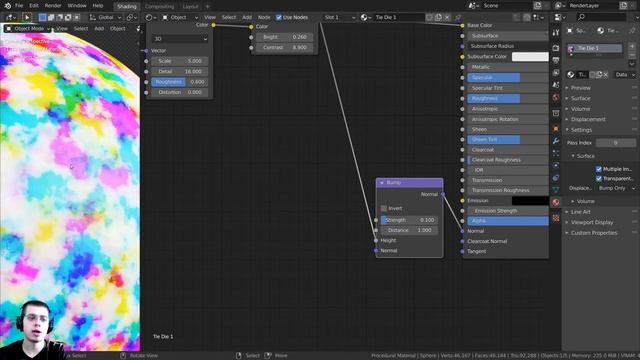Adjust the Principled Alpha slider
Viewport: 640px width, 360px height.
[x=508, y=221]
